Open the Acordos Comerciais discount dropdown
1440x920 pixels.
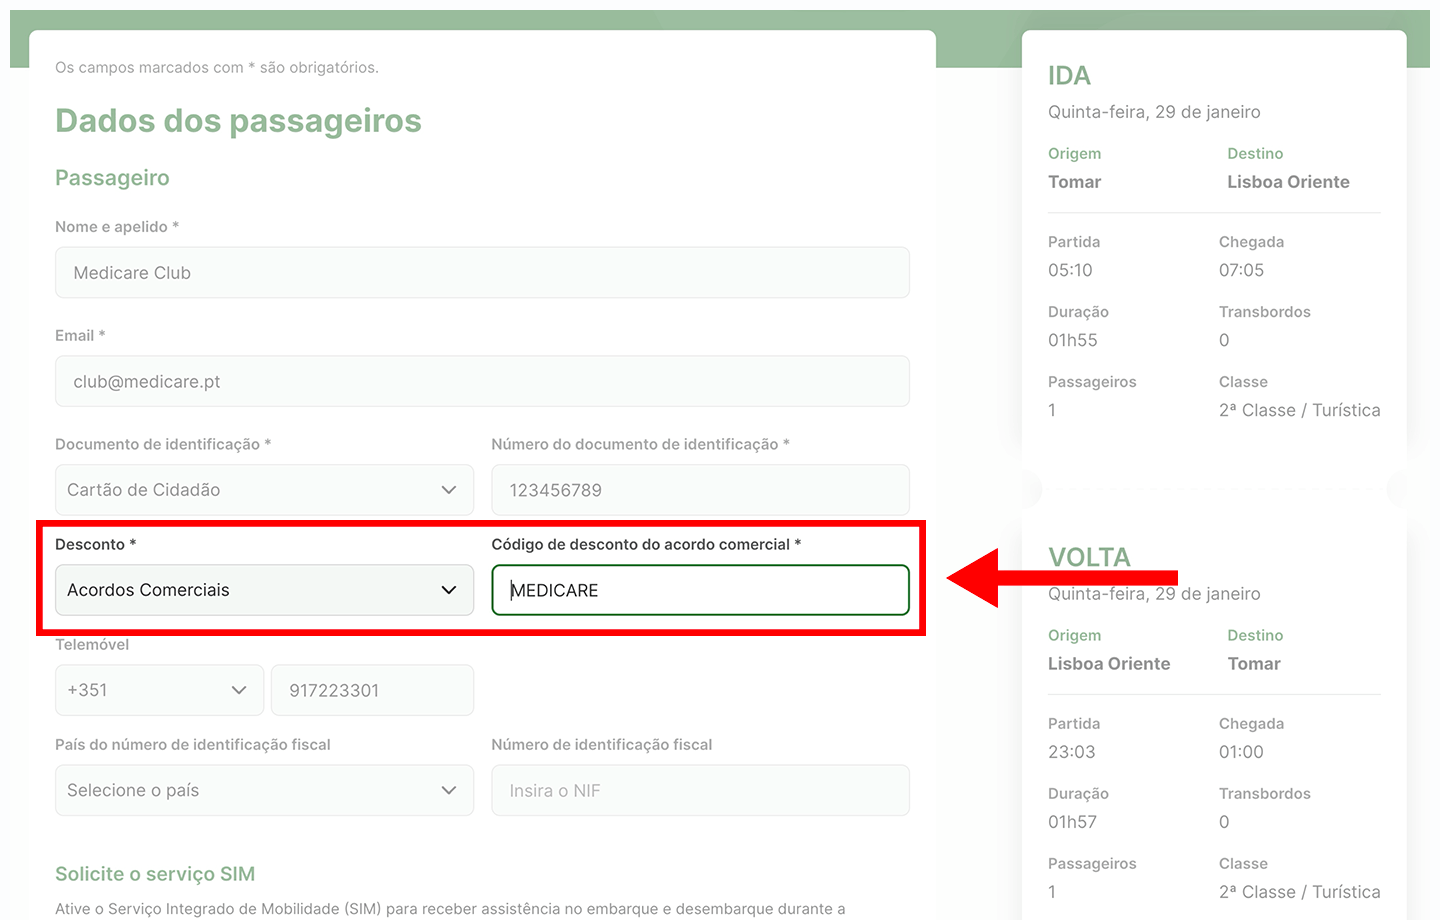264,590
